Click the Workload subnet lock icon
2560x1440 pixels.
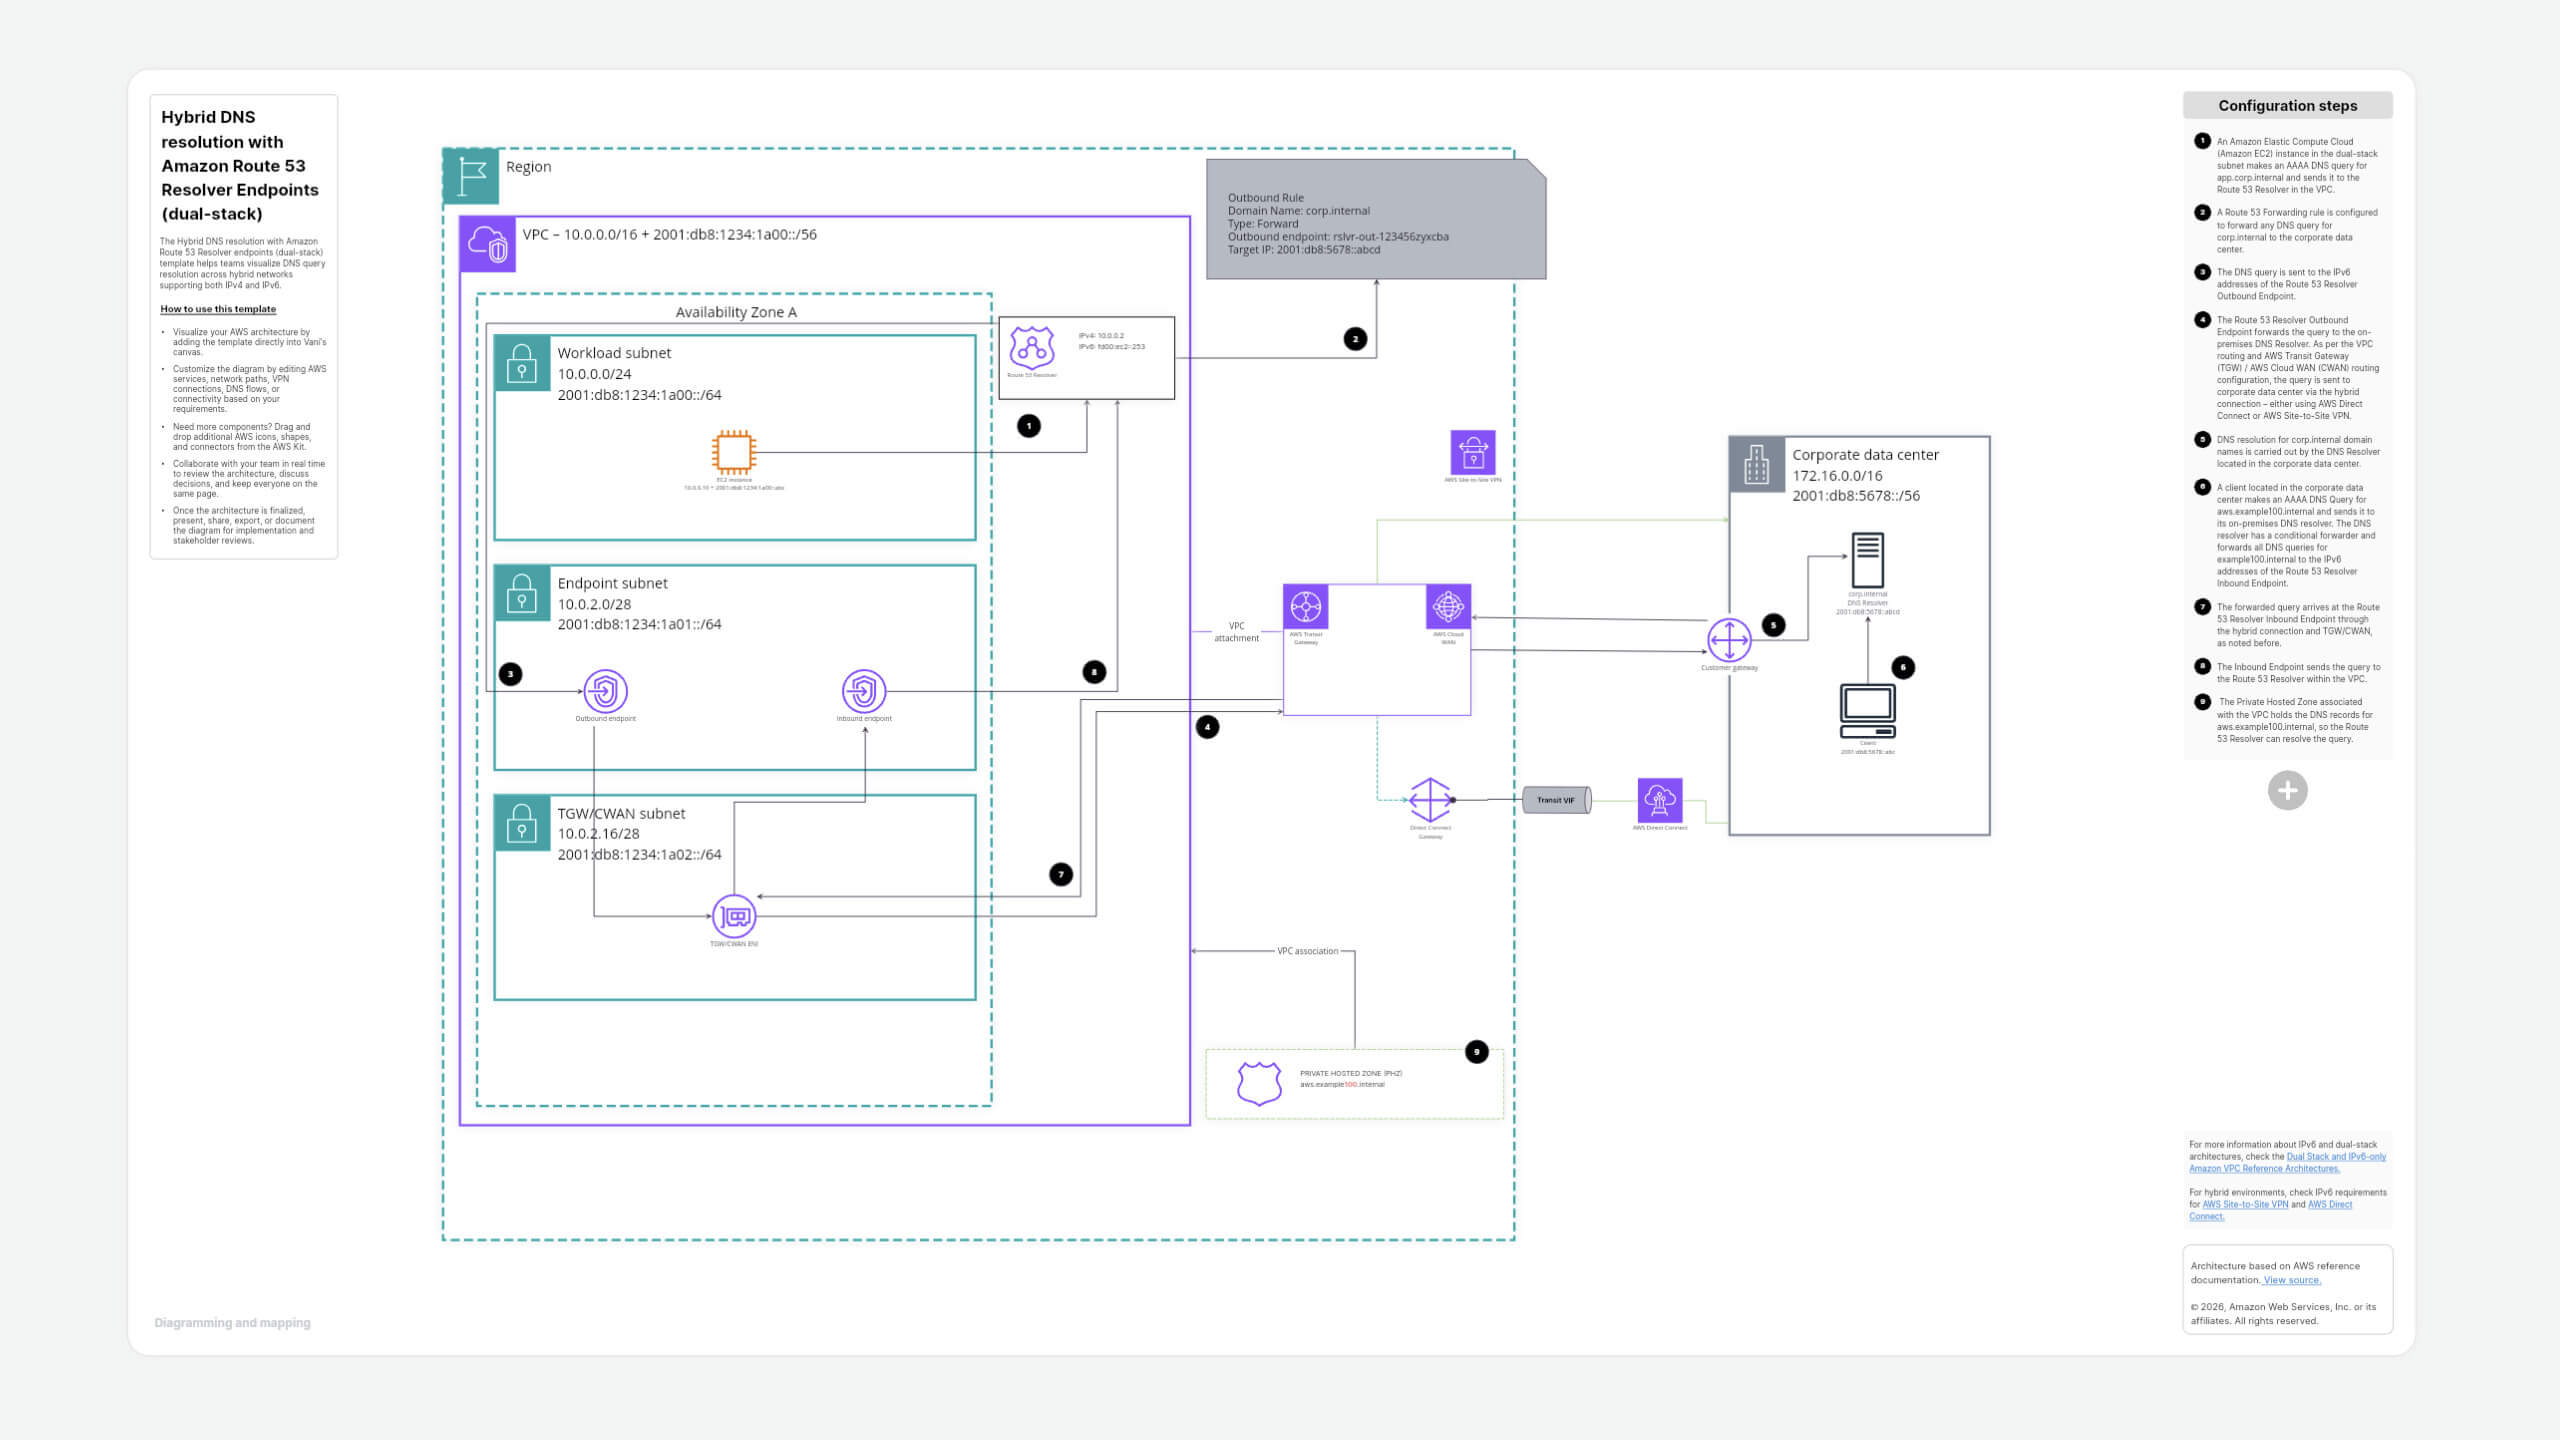(522, 363)
